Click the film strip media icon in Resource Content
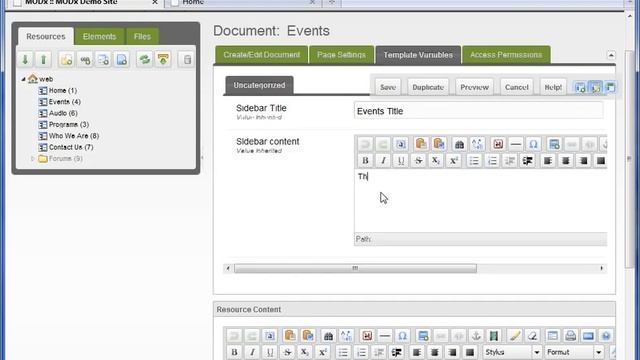Viewport: 640px width, 360px height. [x=494, y=336]
